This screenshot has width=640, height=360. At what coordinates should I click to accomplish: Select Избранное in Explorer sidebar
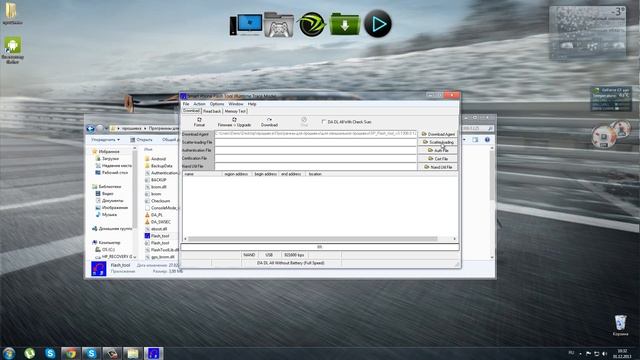click(106, 151)
